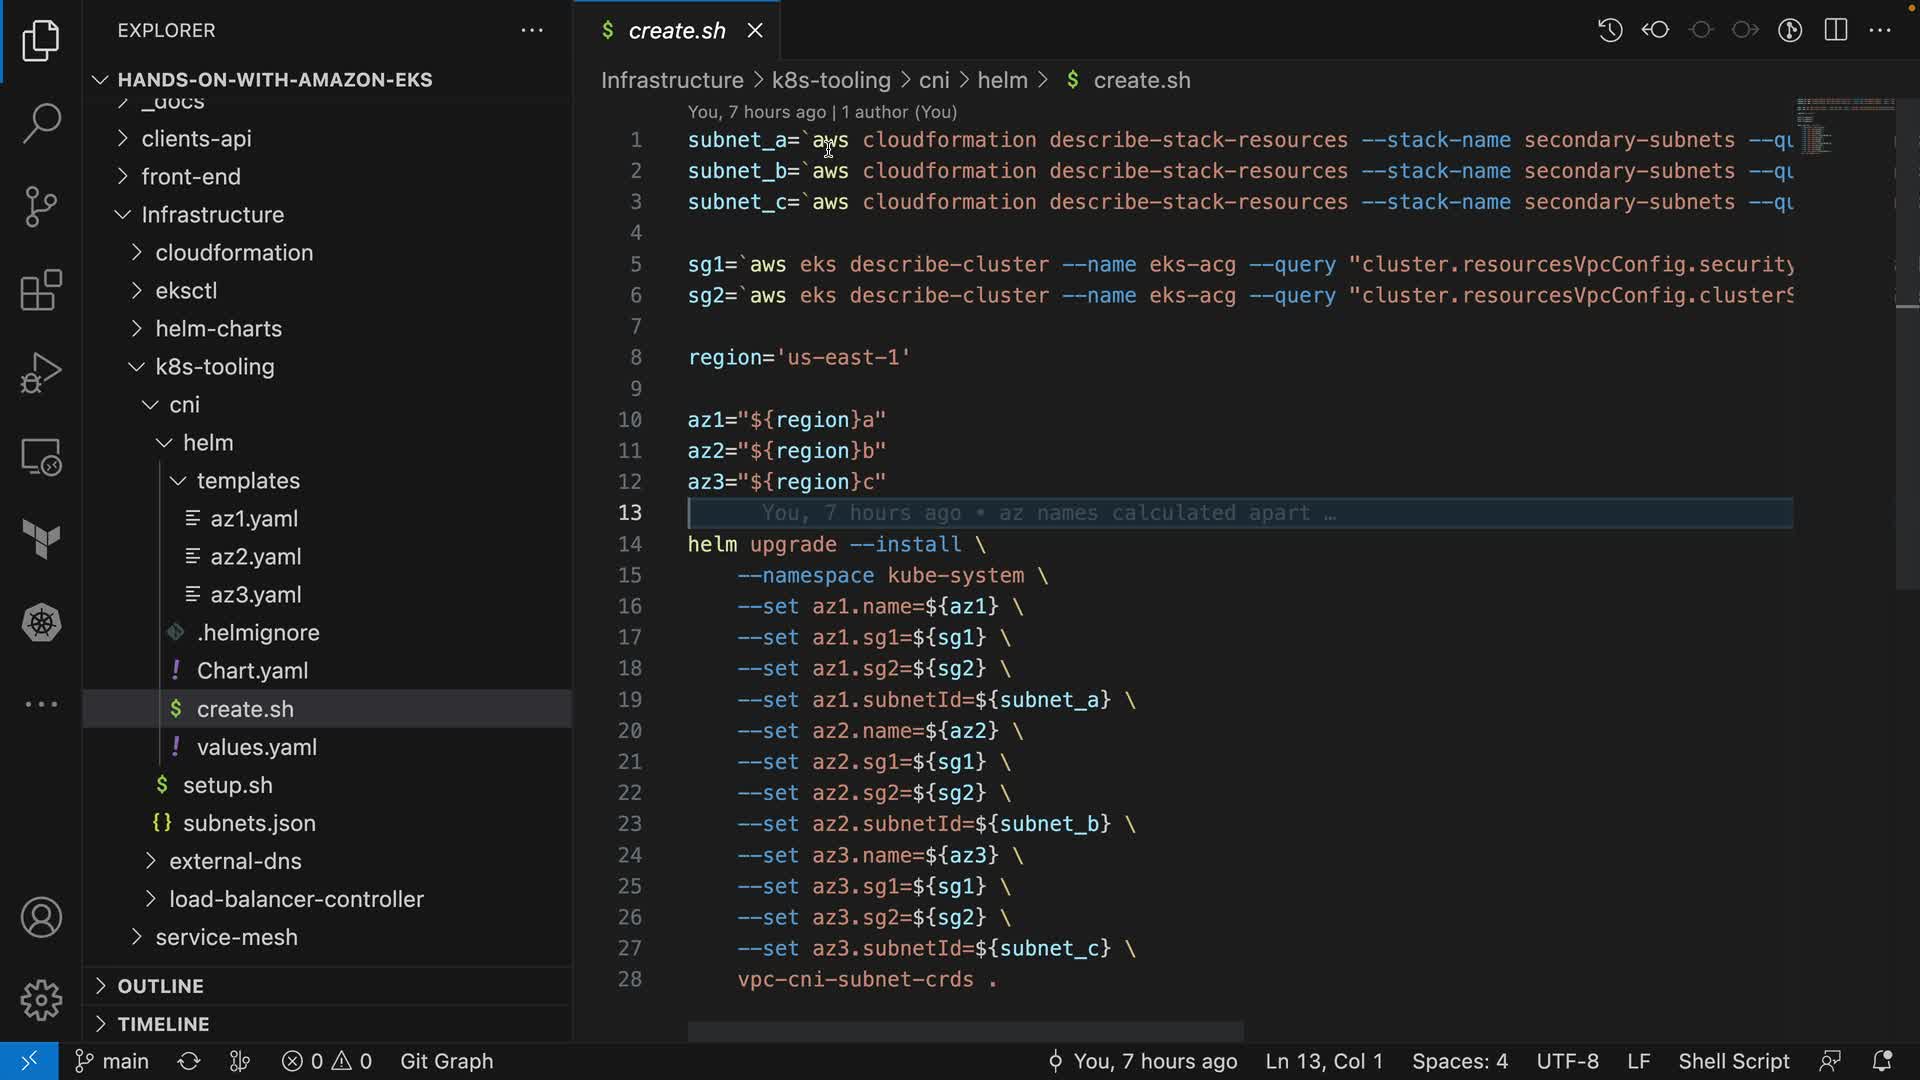The height and width of the screenshot is (1080, 1920).
Task: Click the Split Editor Right icon
Action: click(1836, 30)
